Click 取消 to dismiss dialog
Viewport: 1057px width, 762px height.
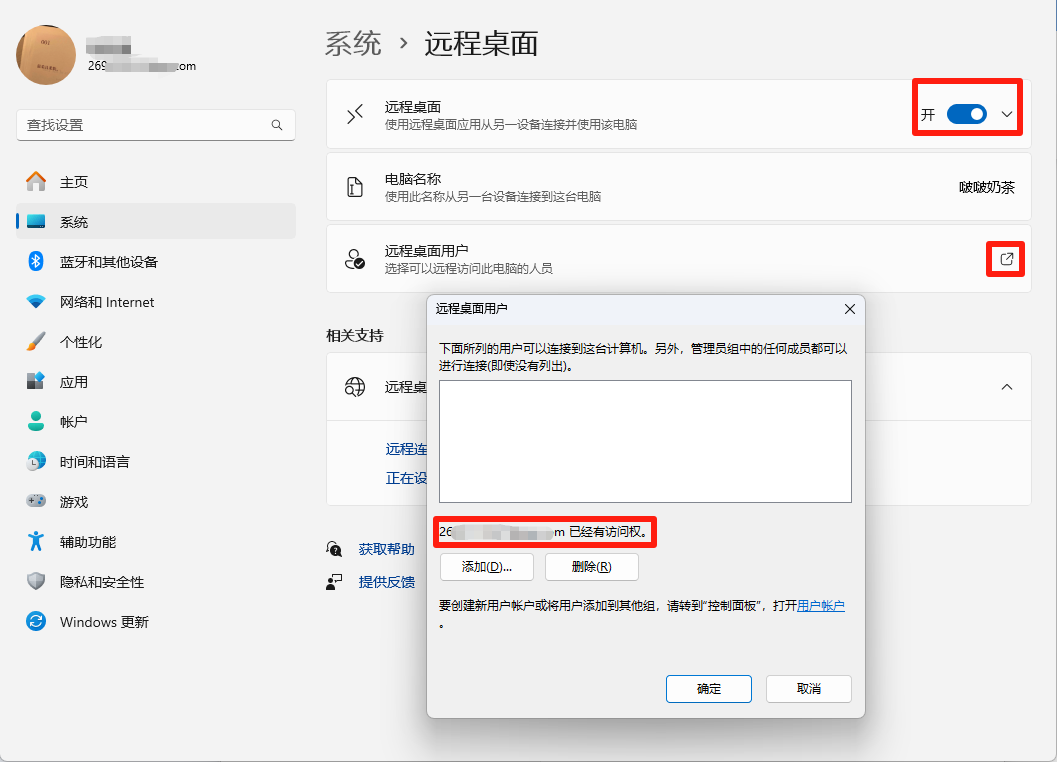point(808,688)
